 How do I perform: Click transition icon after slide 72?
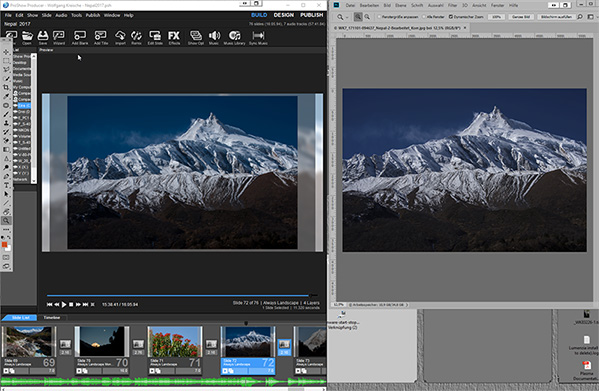(284, 344)
